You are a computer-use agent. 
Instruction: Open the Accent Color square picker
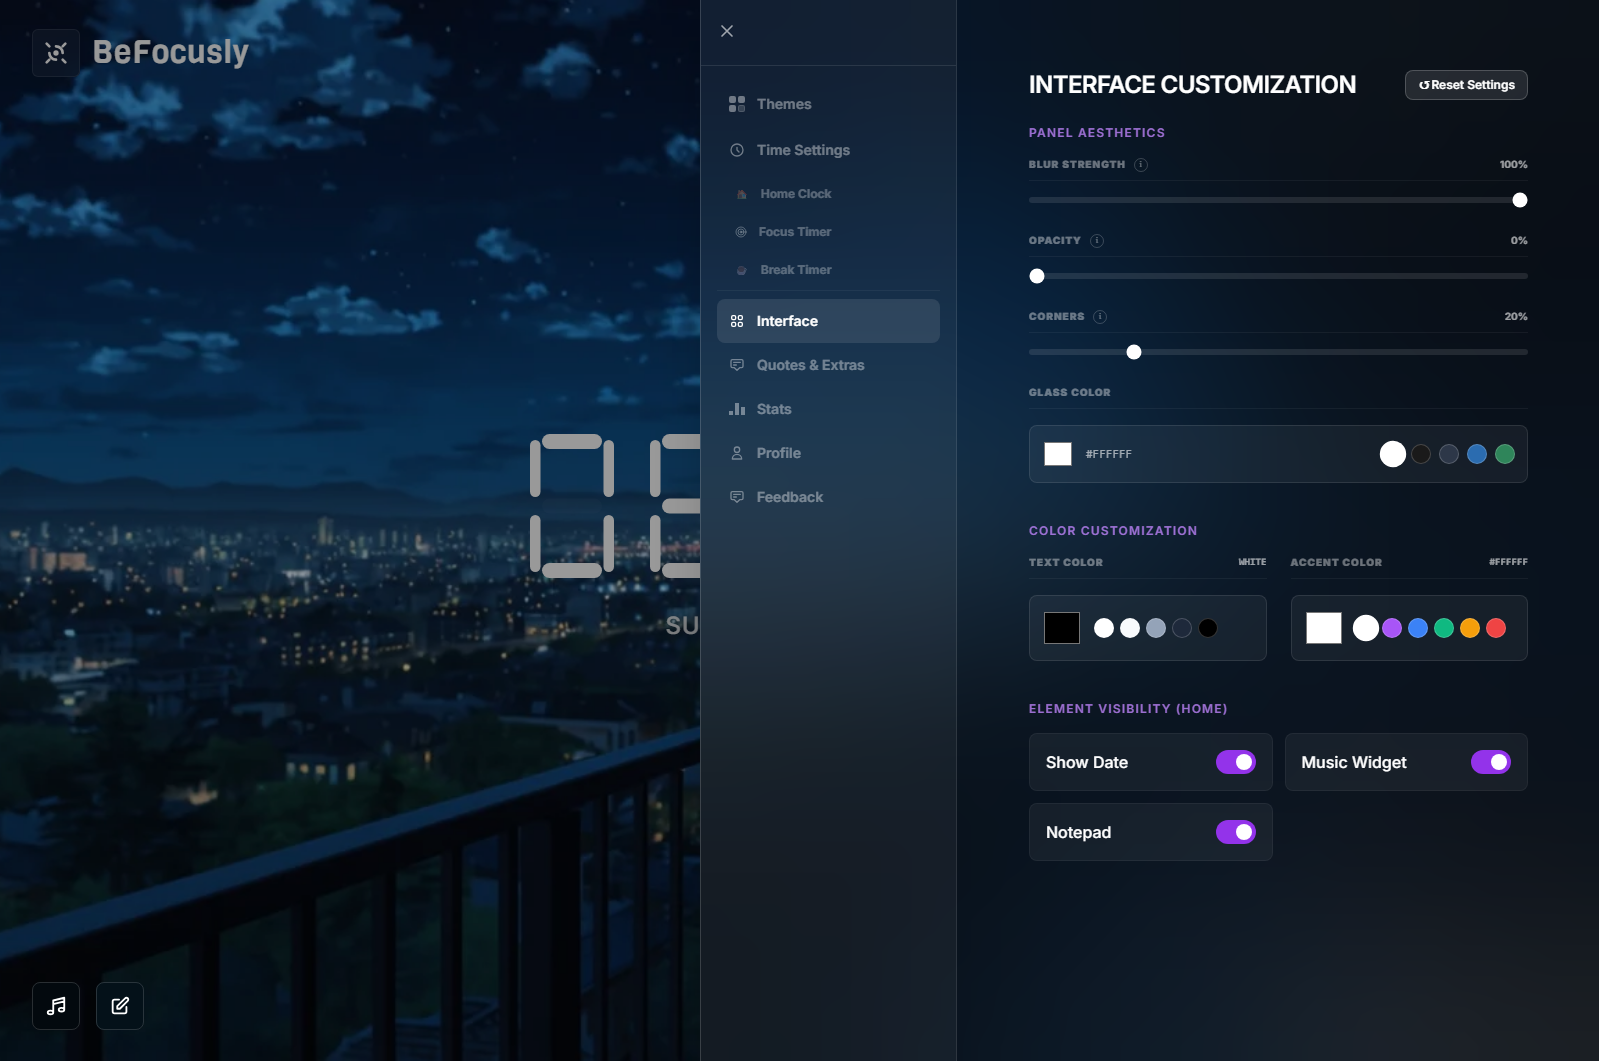point(1324,628)
